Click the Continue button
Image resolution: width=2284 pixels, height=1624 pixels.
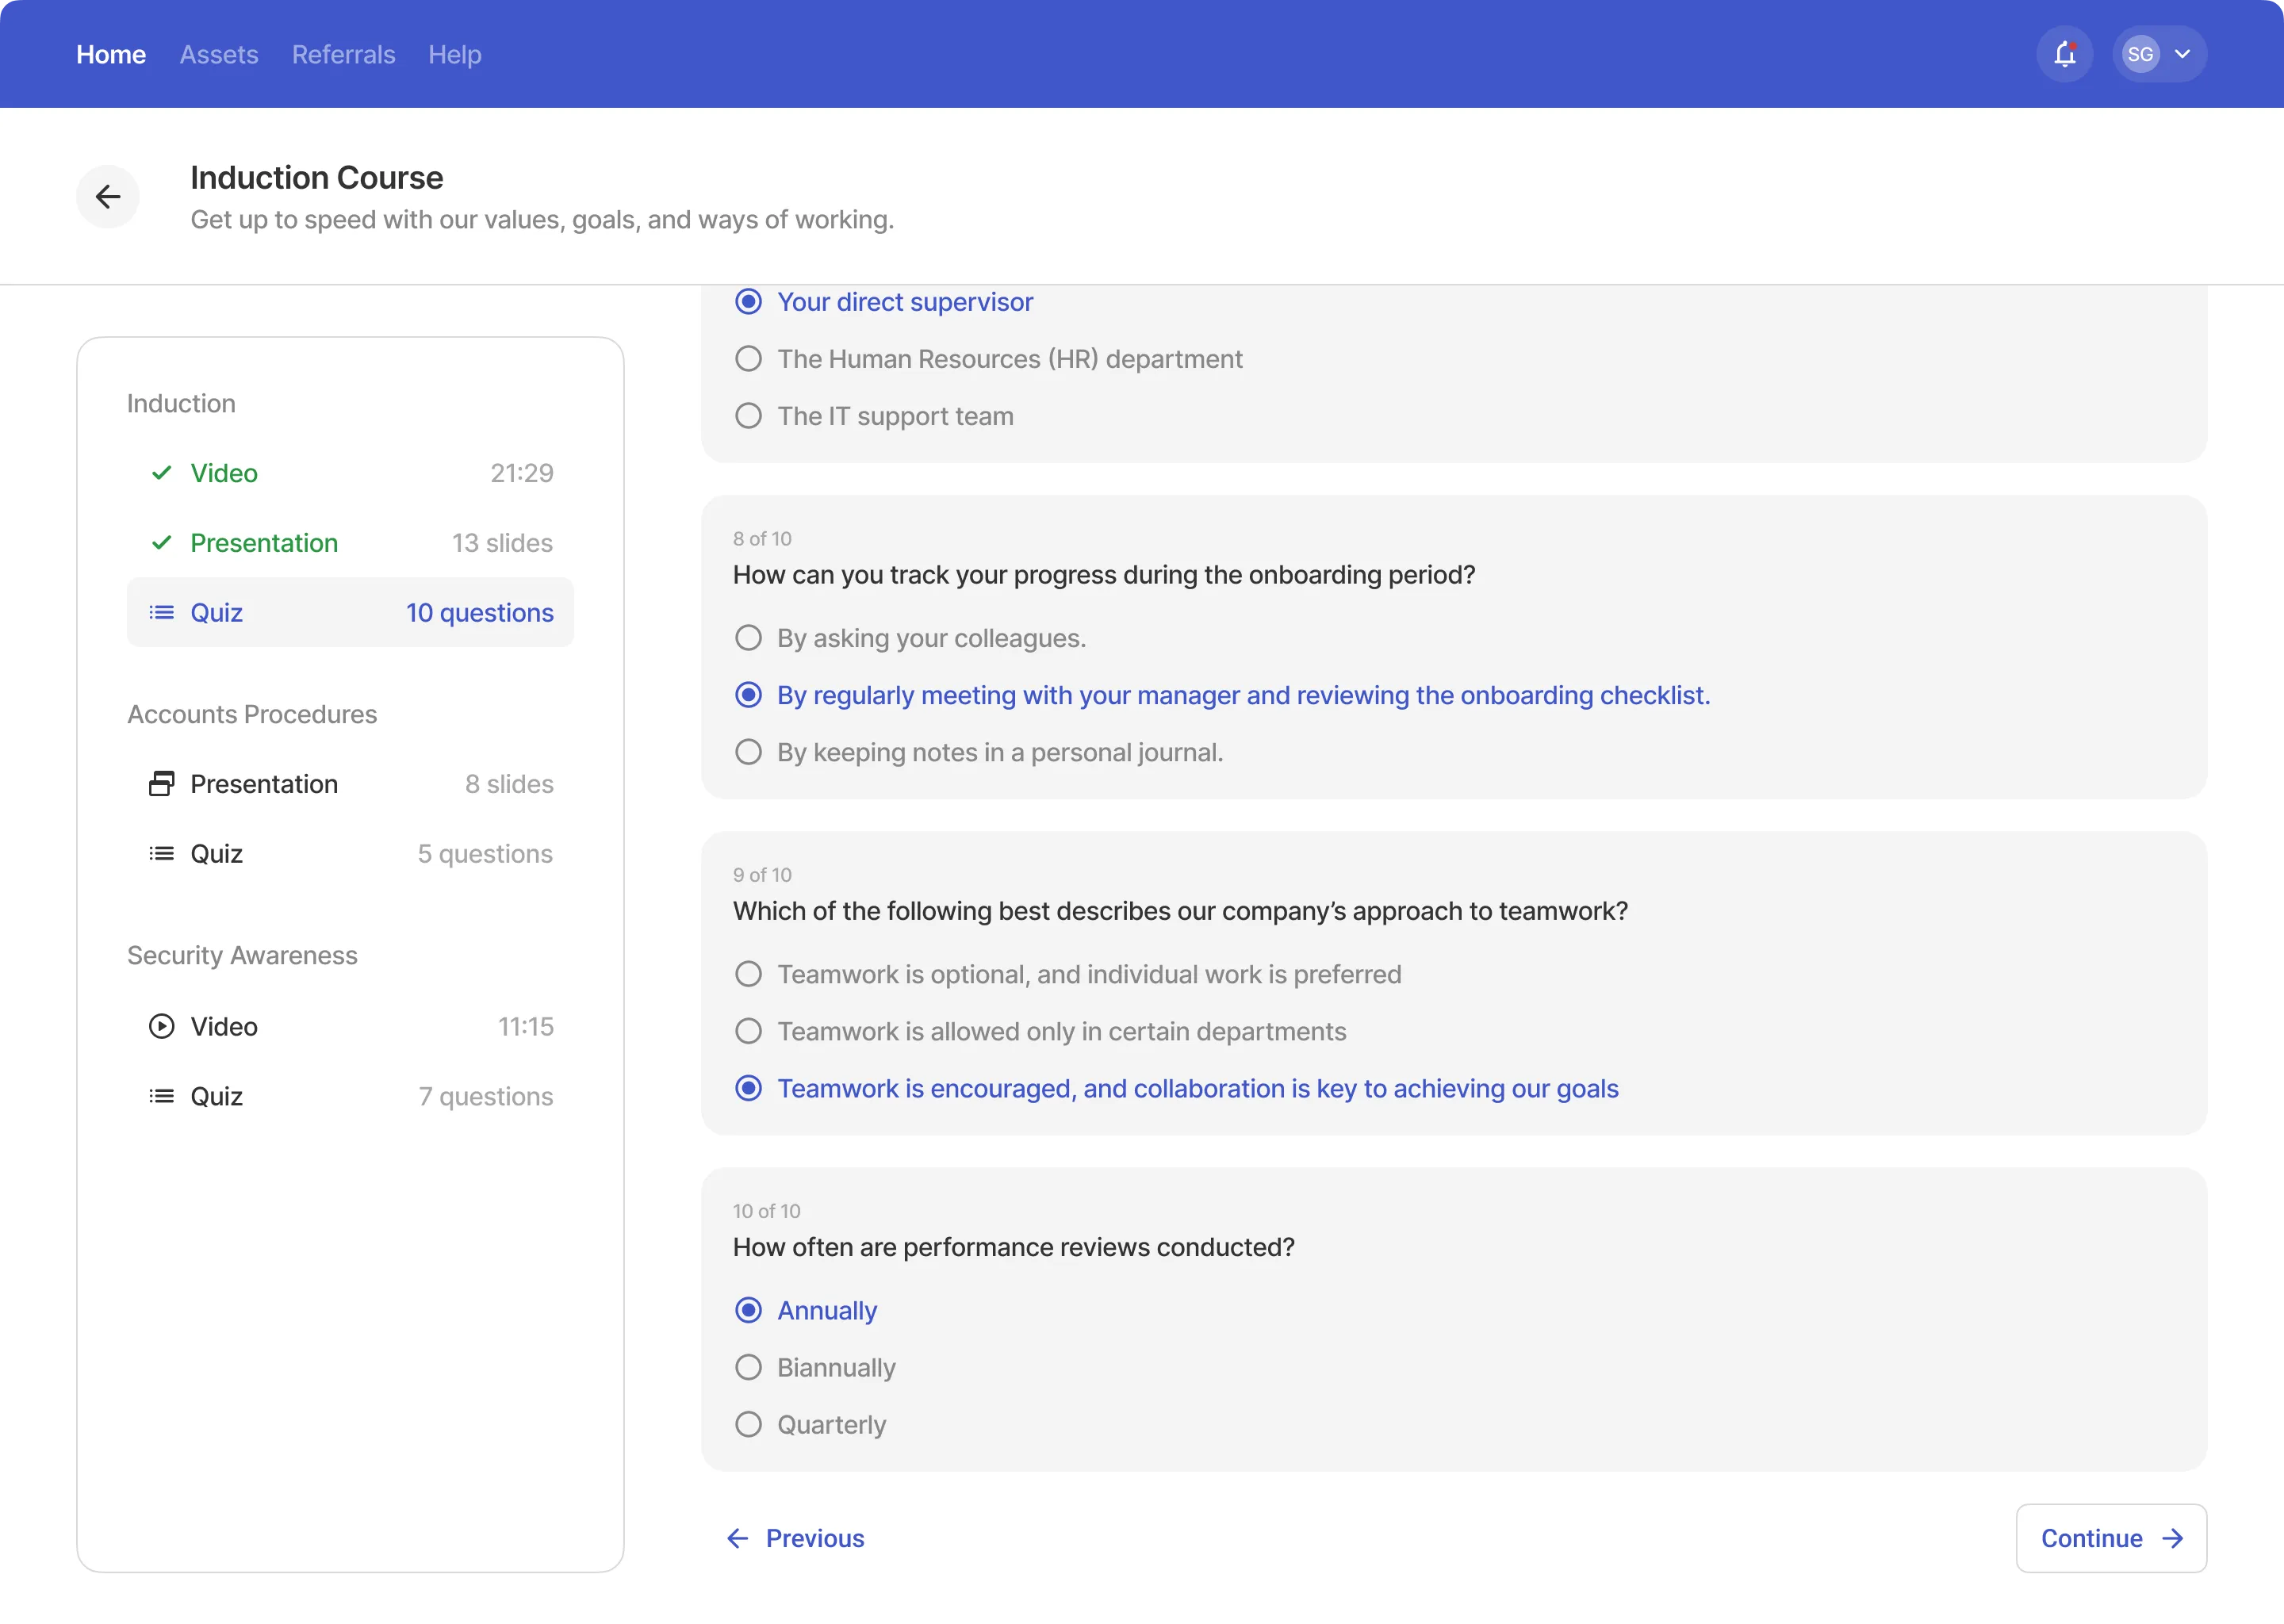(x=2110, y=1538)
